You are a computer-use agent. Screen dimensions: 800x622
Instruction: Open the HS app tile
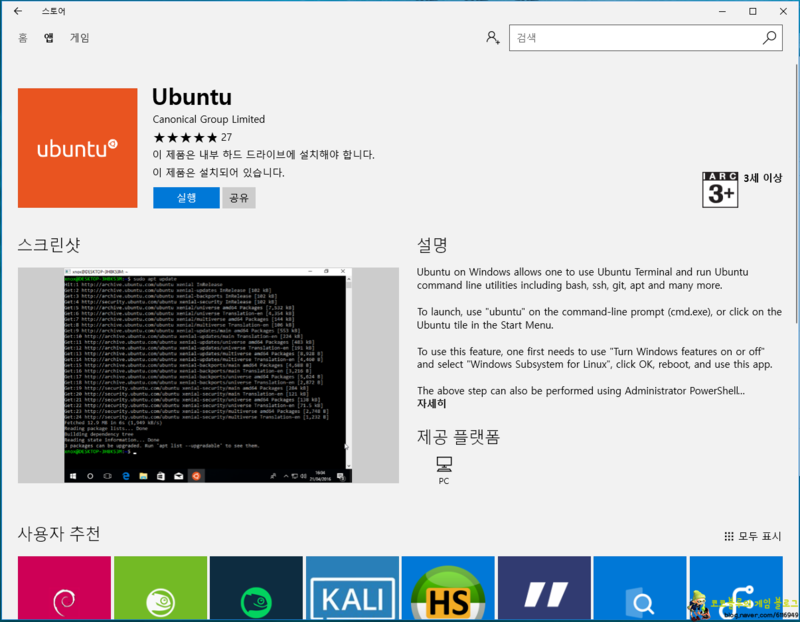coord(448,588)
